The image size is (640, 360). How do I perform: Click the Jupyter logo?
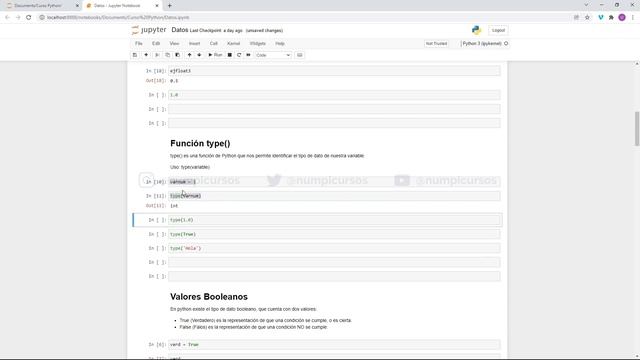[x=149, y=30]
